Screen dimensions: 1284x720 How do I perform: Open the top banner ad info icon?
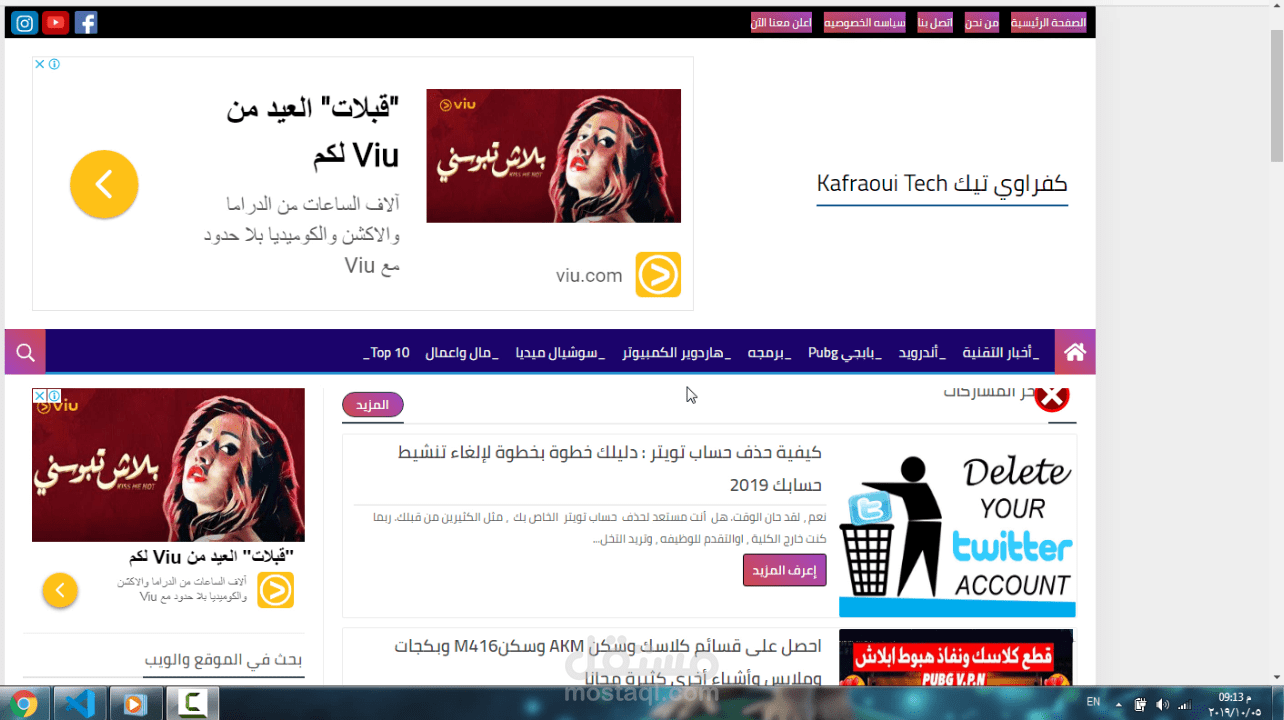pos(54,64)
